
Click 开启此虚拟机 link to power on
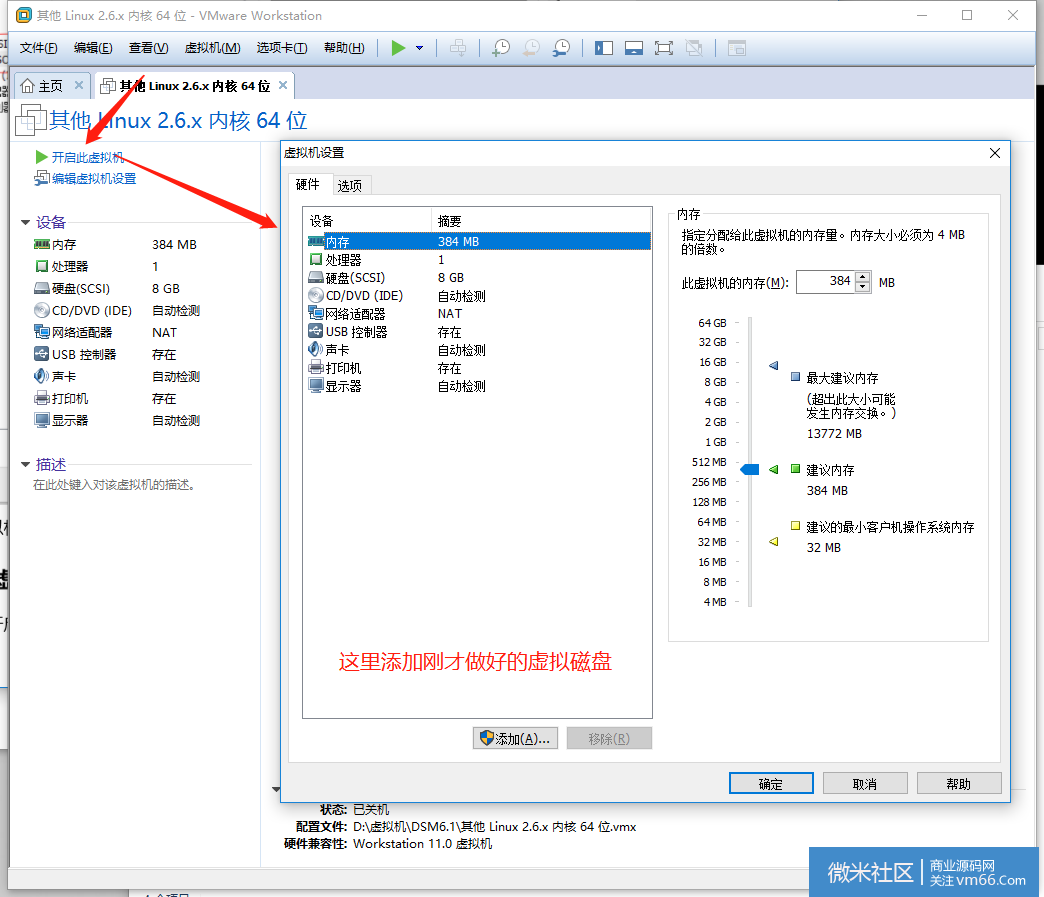tap(88, 157)
